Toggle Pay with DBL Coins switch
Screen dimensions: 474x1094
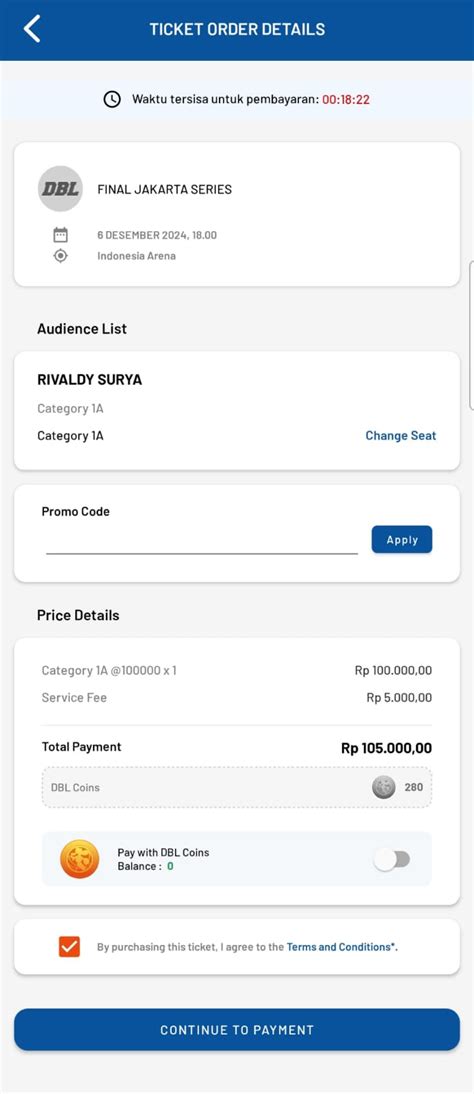pyautogui.click(x=392, y=860)
